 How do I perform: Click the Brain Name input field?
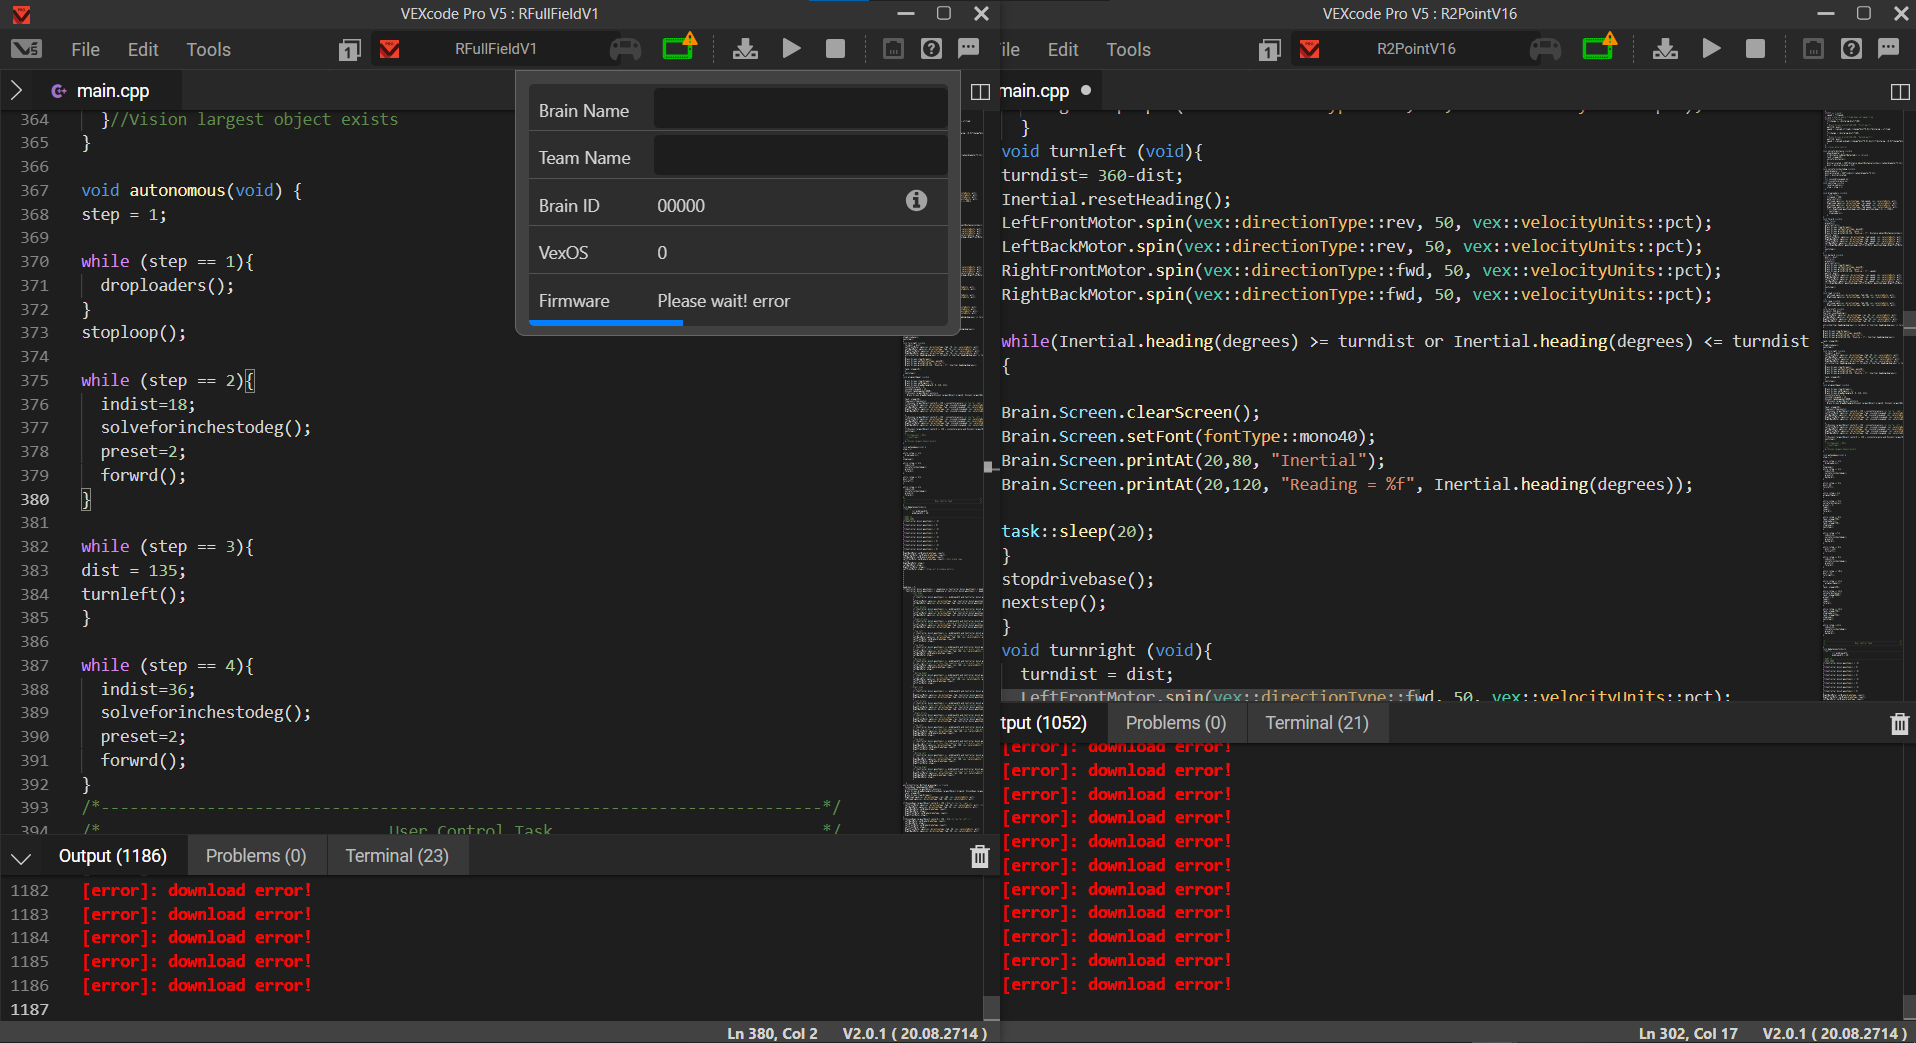coord(800,110)
